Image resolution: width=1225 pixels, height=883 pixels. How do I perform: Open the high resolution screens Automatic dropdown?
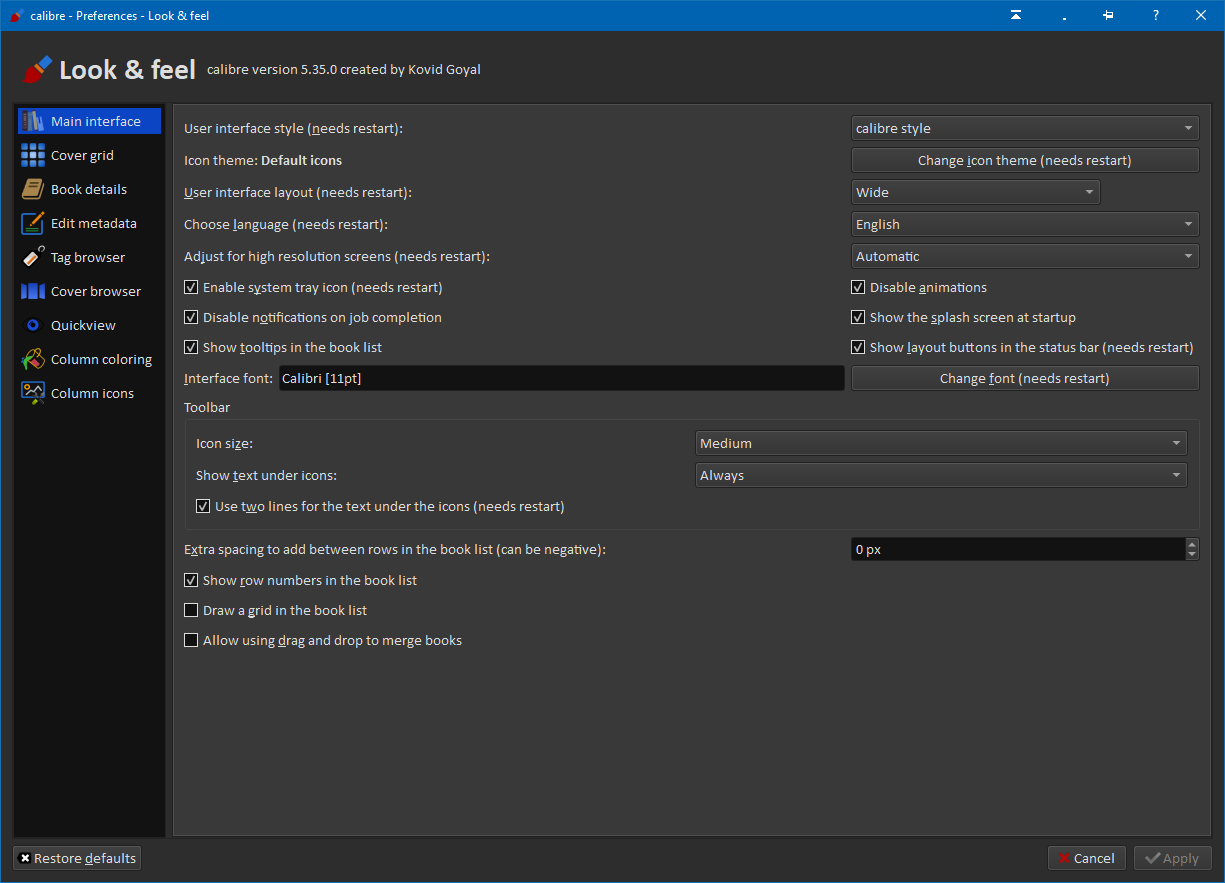1025,256
